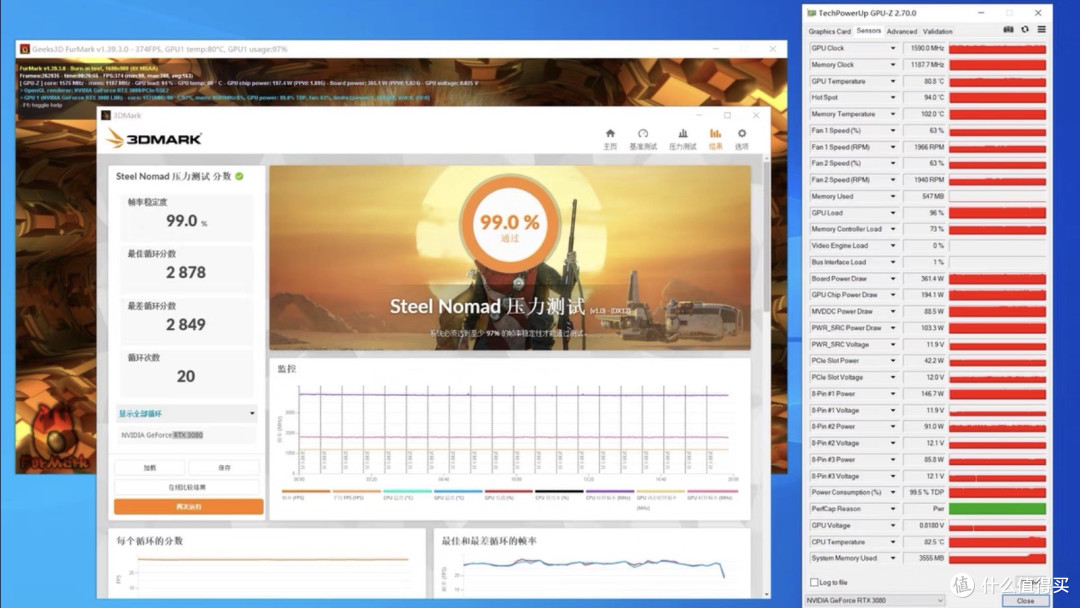Viewport: 1080px width, 608px height.
Task: Click the 0.8180 V GPU Voltage value
Action: click(x=931, y=525)
